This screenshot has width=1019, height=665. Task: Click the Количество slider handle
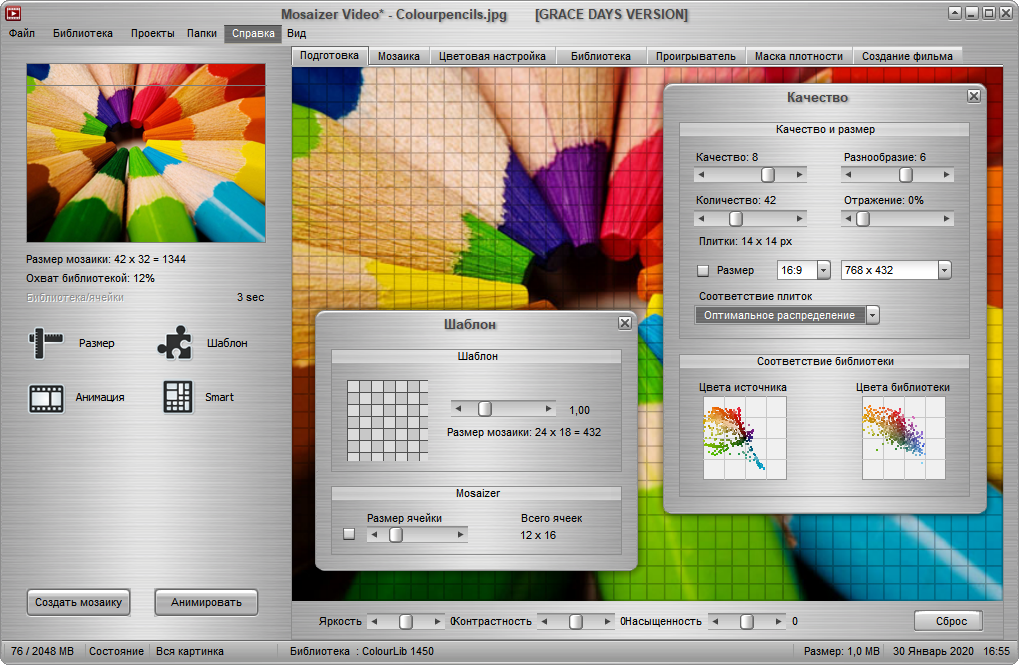click(x=736, y=219)
